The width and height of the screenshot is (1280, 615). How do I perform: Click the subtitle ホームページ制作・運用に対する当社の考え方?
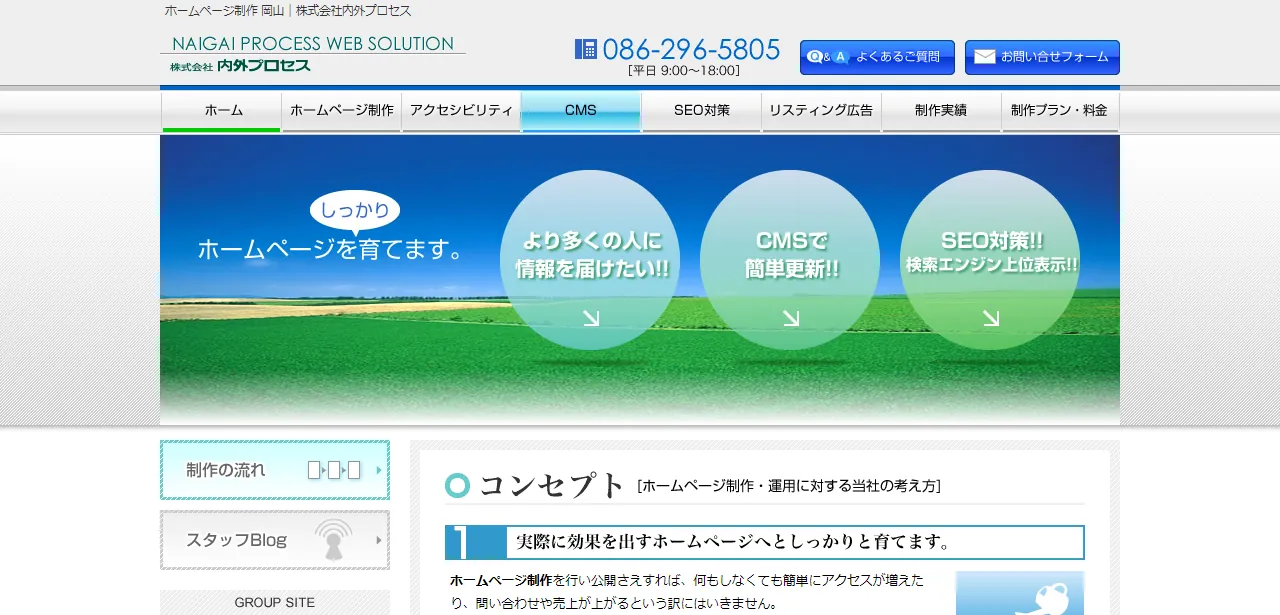789,486
